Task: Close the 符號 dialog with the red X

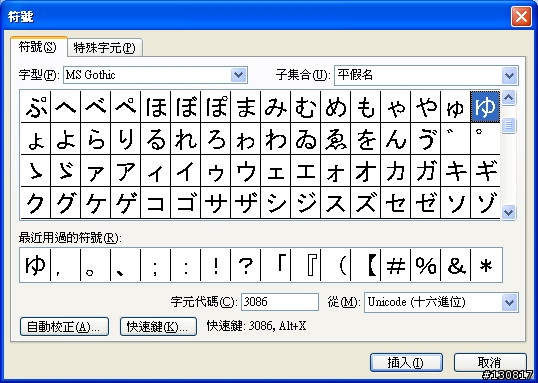Action: point(521,16)
